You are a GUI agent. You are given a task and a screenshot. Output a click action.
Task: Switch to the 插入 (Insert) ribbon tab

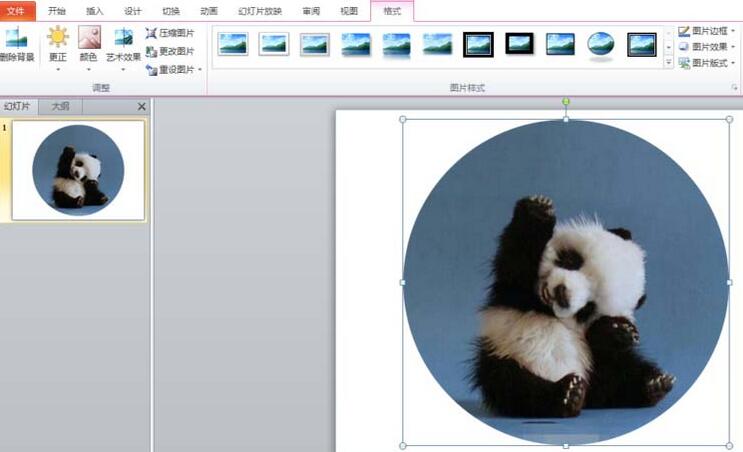point(94,11)
